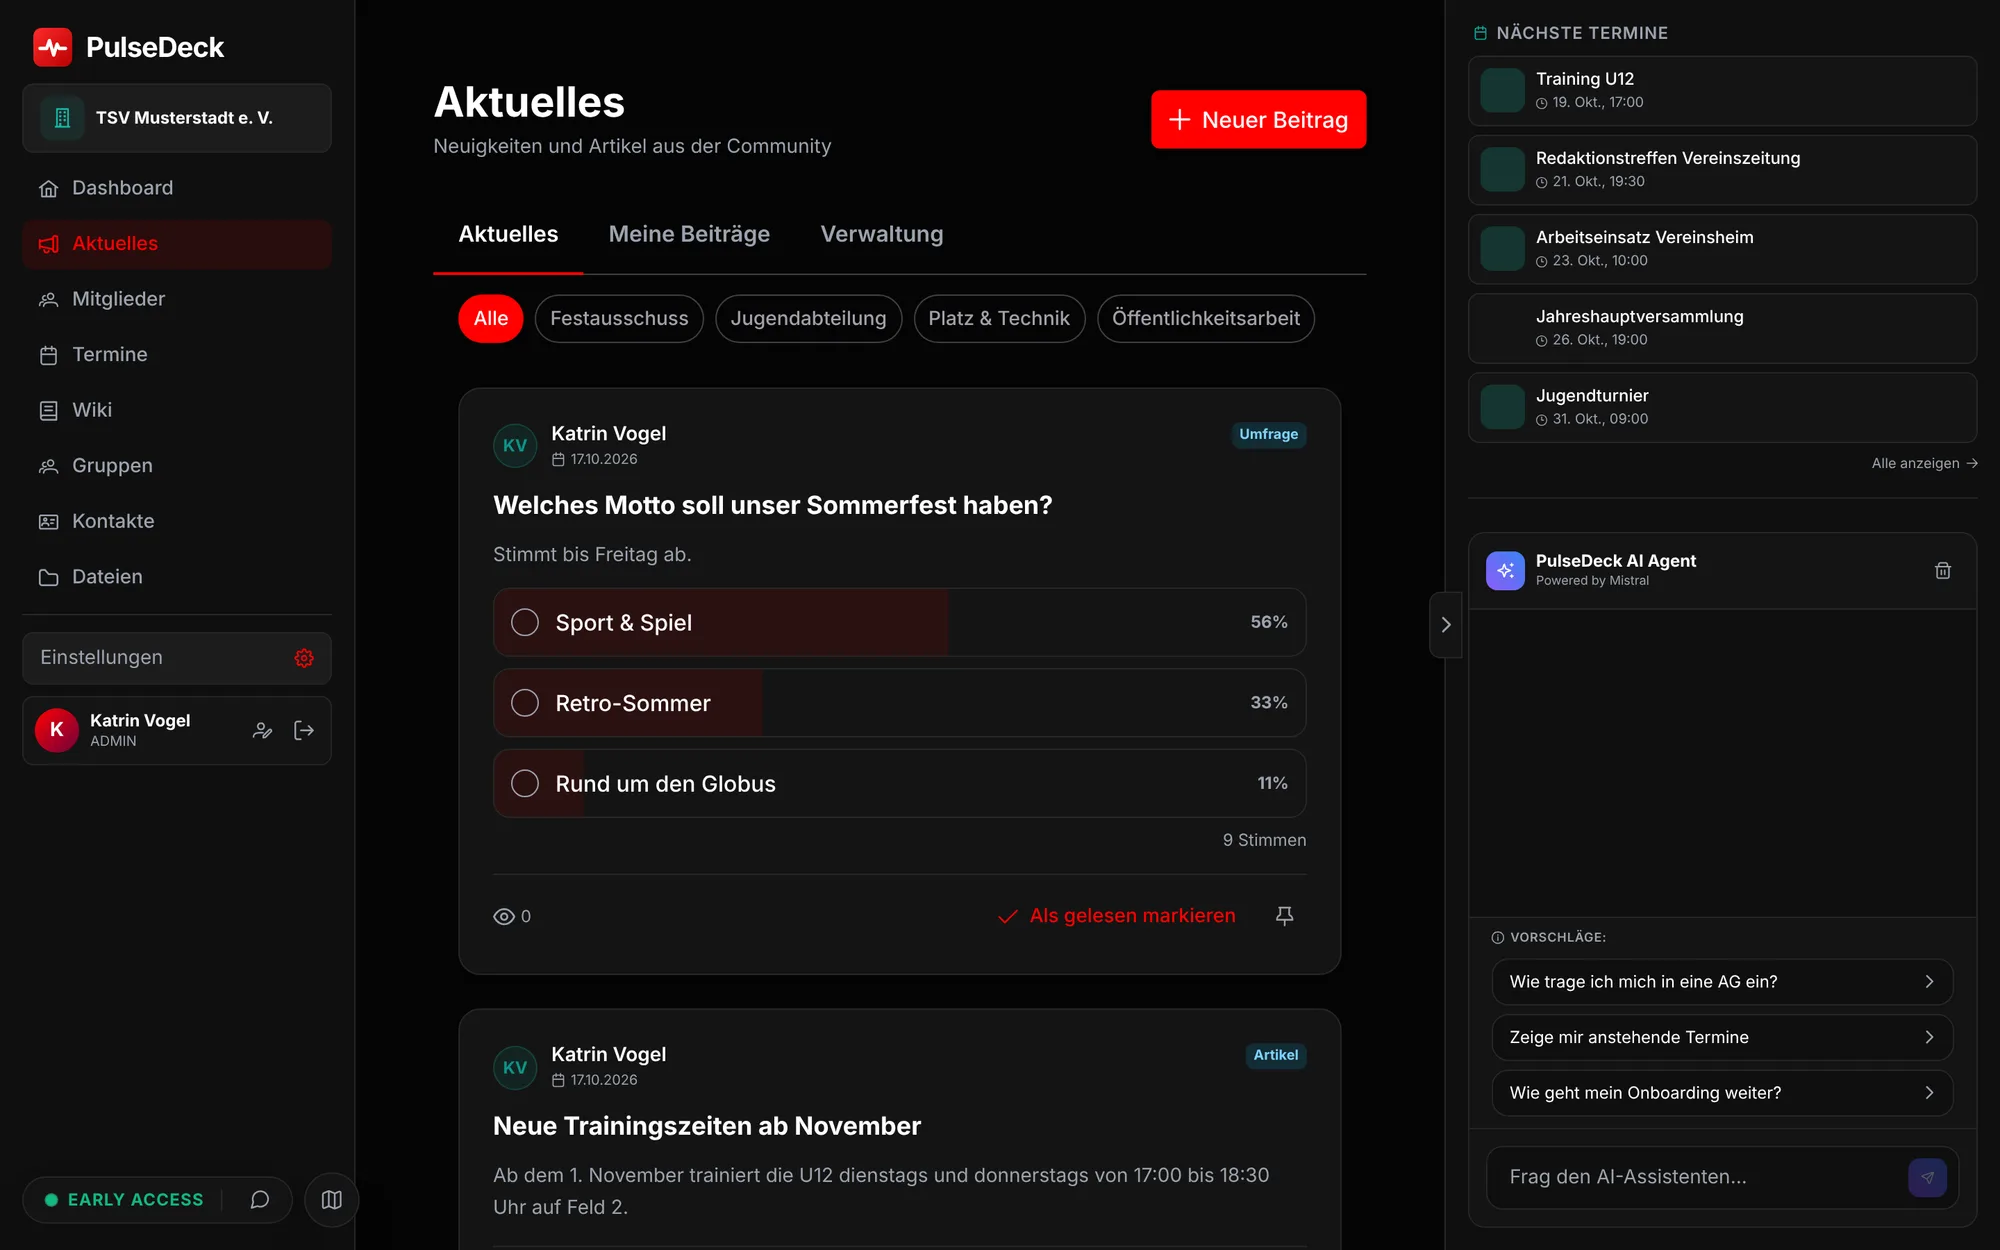Click the Gruppen icon in sidebar
Screen dimensions: 2000x1250
(48, 466)
